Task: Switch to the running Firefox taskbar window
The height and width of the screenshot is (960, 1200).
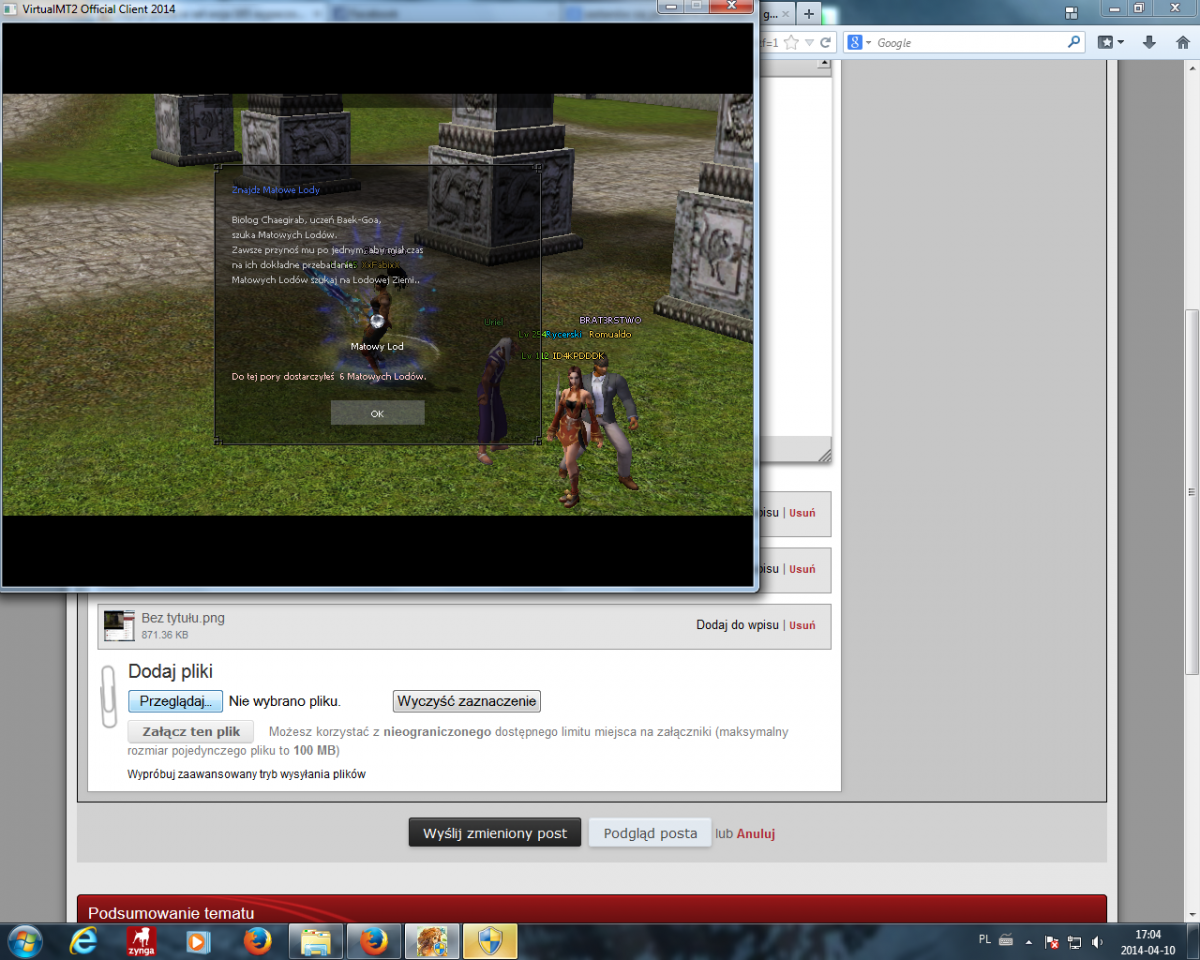Action: (374, 941)
